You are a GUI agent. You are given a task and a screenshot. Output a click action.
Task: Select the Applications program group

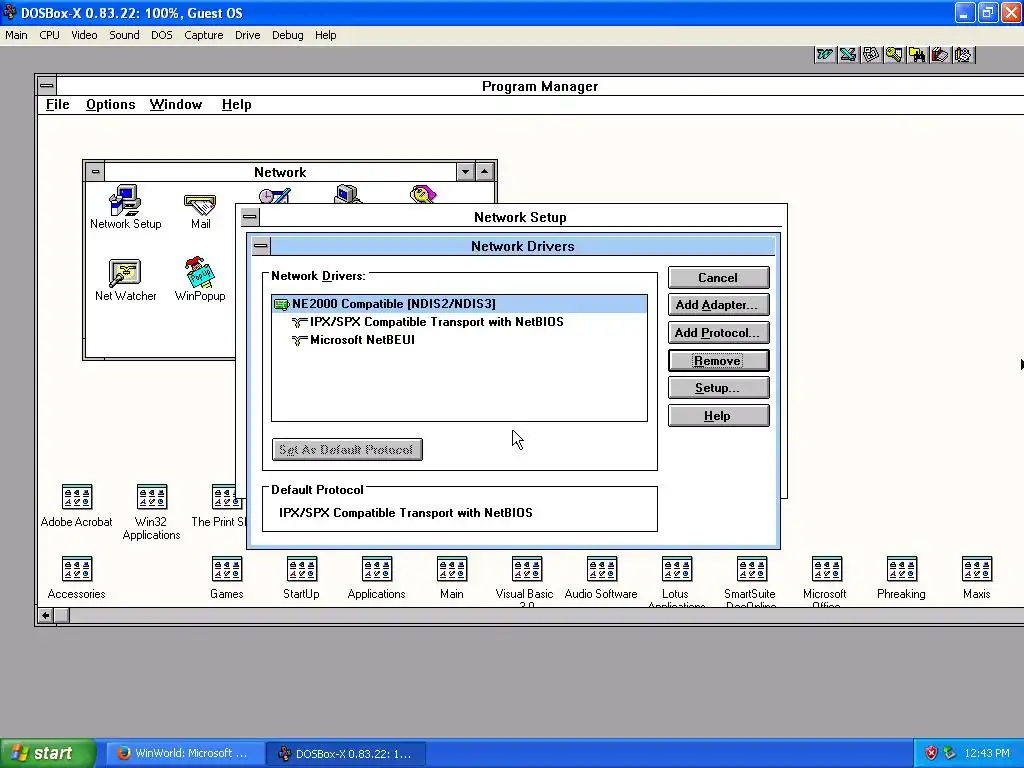point(376,577)
